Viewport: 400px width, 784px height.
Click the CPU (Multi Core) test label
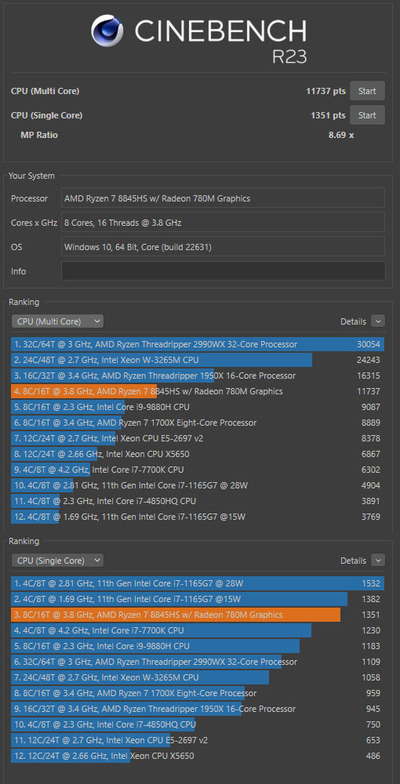coord(45,91)
